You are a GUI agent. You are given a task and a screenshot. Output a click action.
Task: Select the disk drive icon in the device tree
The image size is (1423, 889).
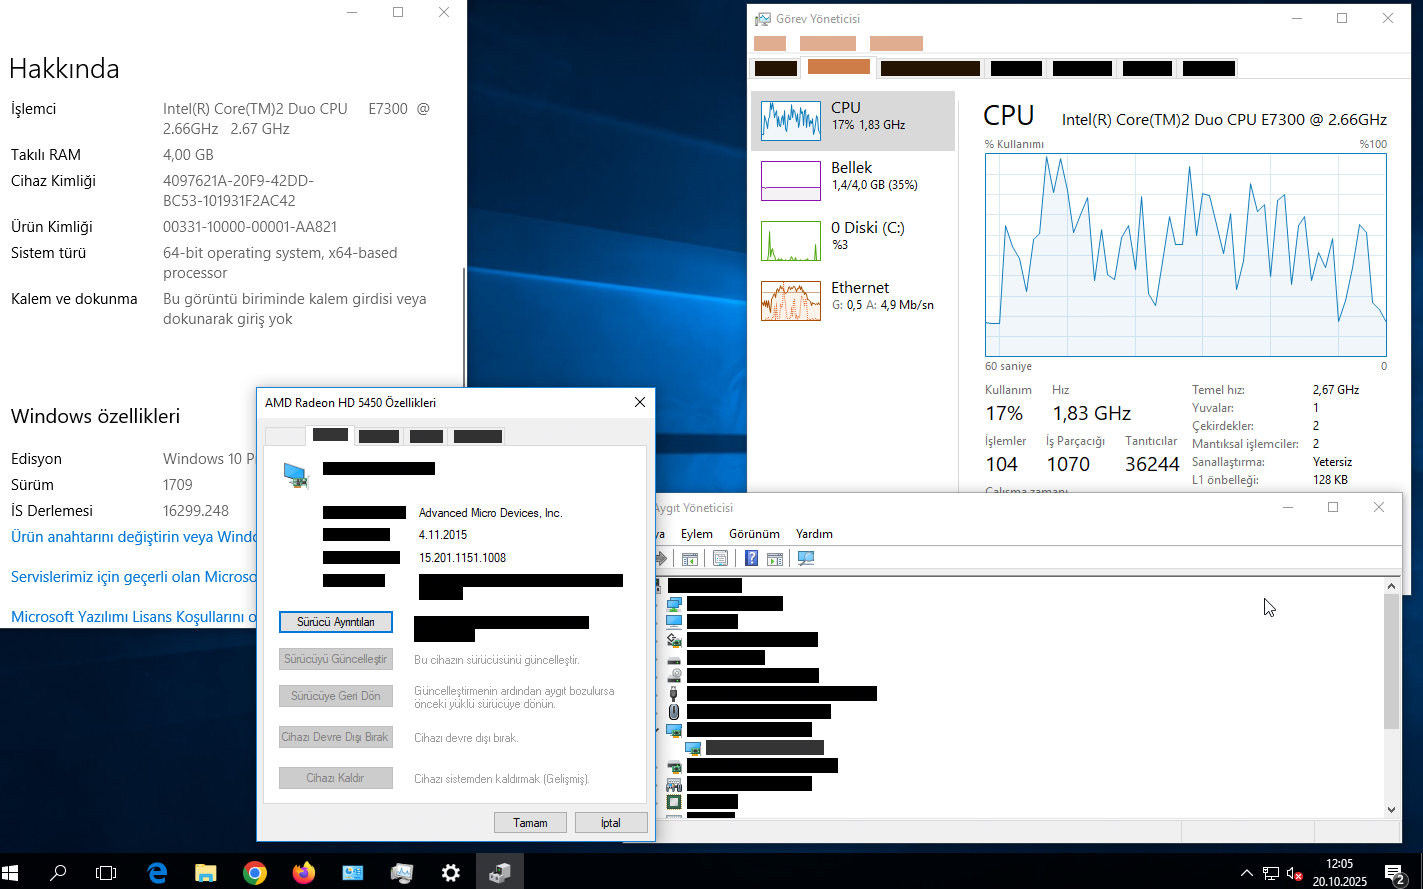[674, 658]
